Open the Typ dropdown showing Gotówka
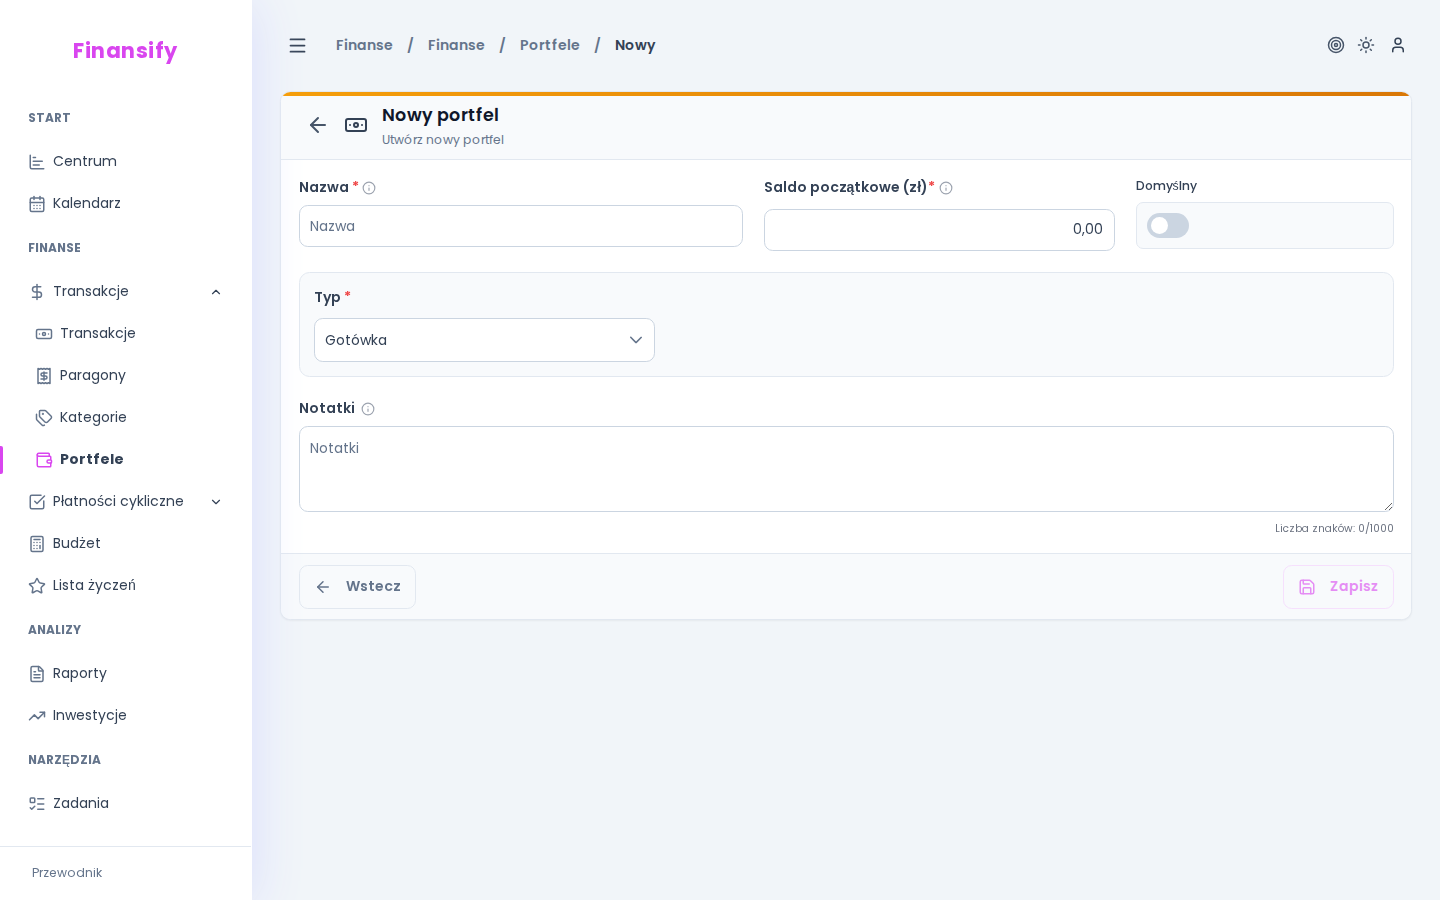The height and width of the screenshot is (900, 1440). point(484,340)
